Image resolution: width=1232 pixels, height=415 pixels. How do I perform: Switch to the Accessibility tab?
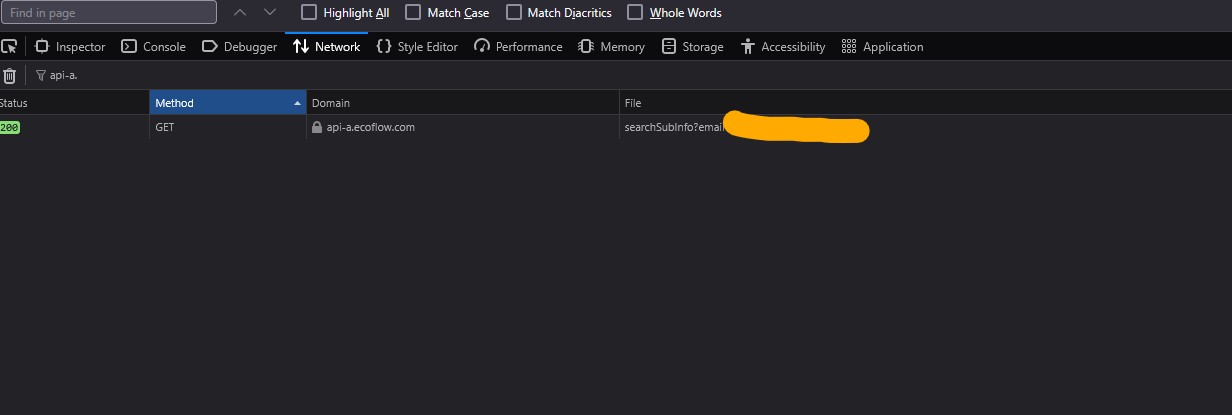pyautogui.click(x=783, y=46)
